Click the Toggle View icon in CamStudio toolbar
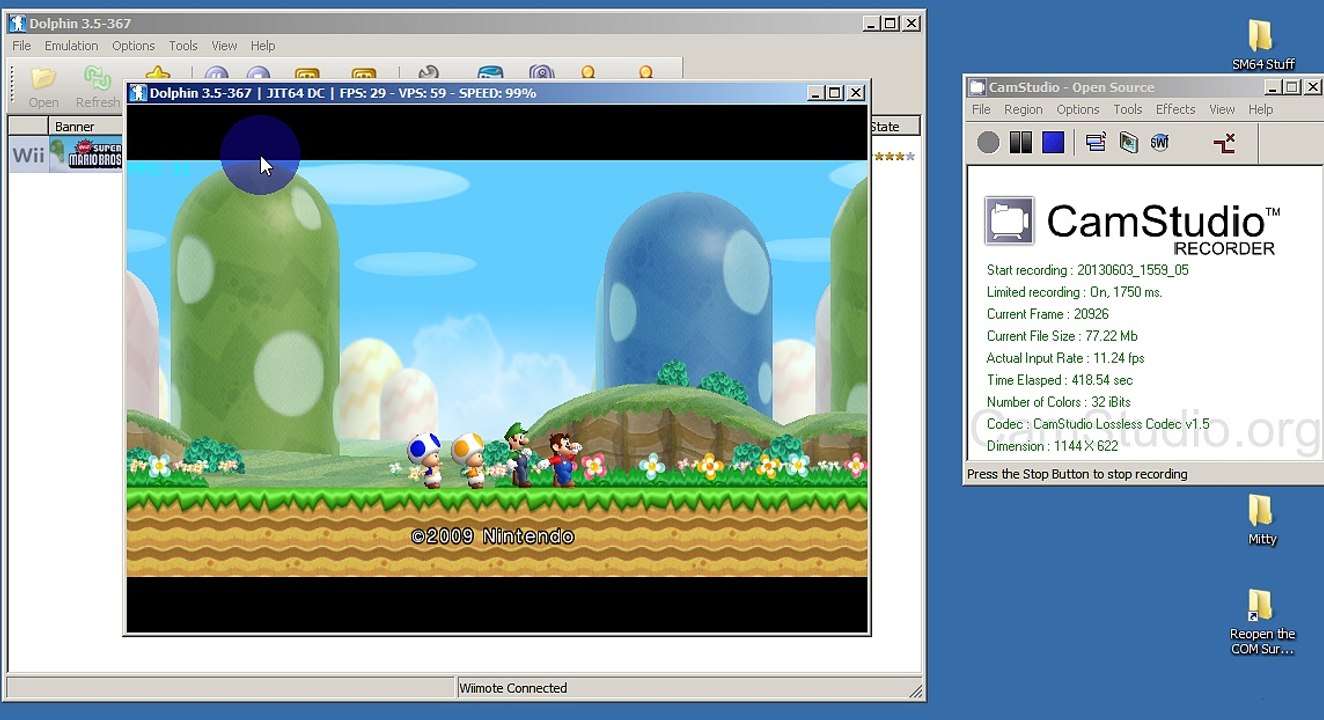 tap(1096, 143)
